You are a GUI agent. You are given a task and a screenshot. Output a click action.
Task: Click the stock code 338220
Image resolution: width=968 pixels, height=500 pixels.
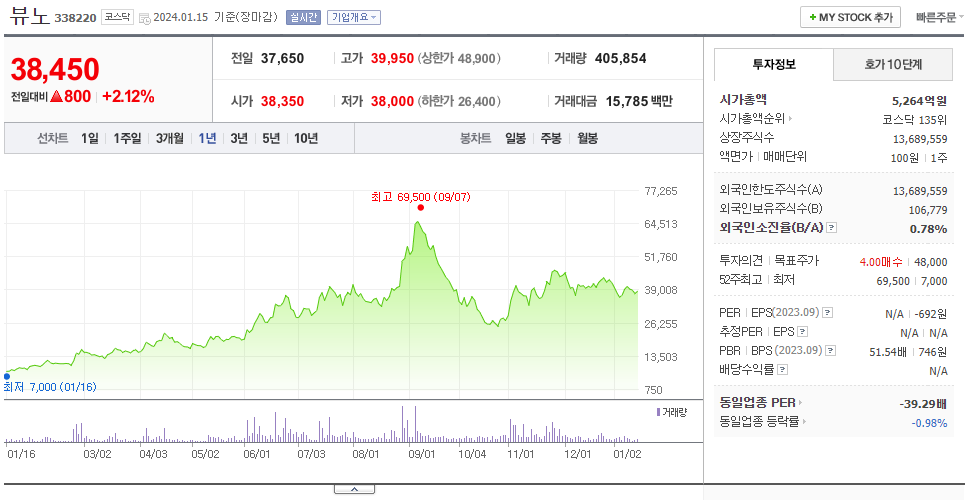75,18
